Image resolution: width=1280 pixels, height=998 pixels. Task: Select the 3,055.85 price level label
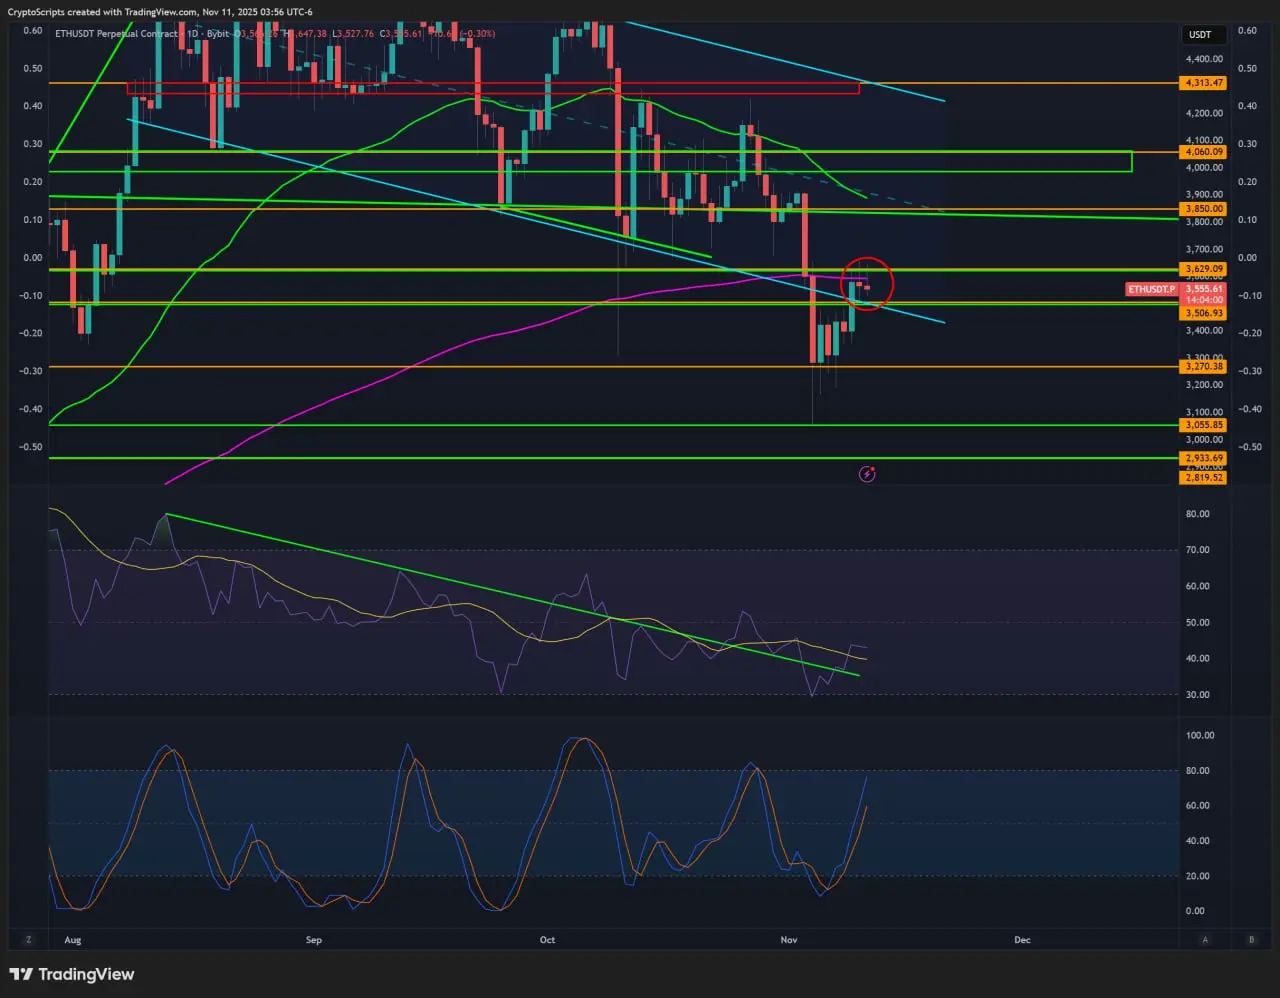click(x=1203, y=425)
